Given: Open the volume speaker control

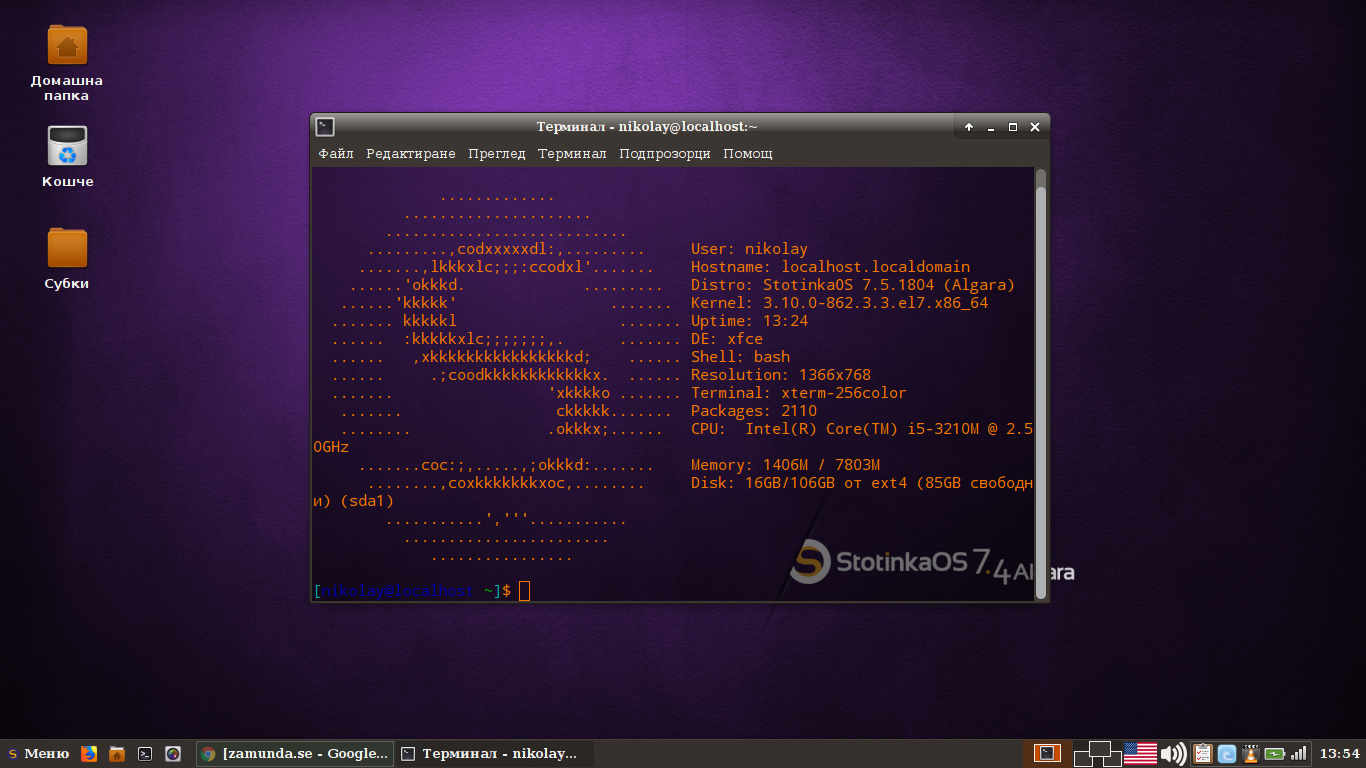Looking at the screenshot, I should point(1173,754).
